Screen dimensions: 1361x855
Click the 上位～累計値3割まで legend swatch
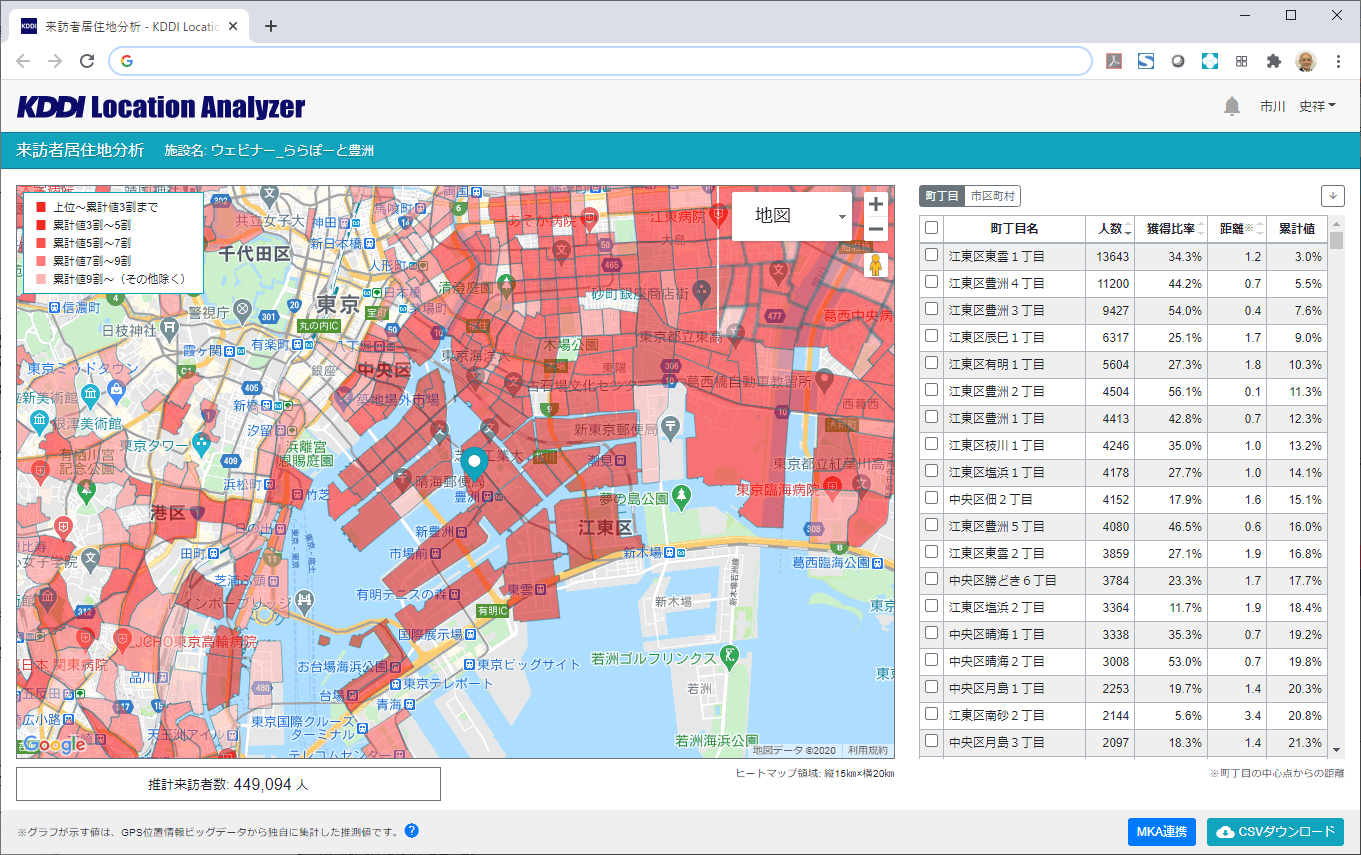tap(41, 207)
